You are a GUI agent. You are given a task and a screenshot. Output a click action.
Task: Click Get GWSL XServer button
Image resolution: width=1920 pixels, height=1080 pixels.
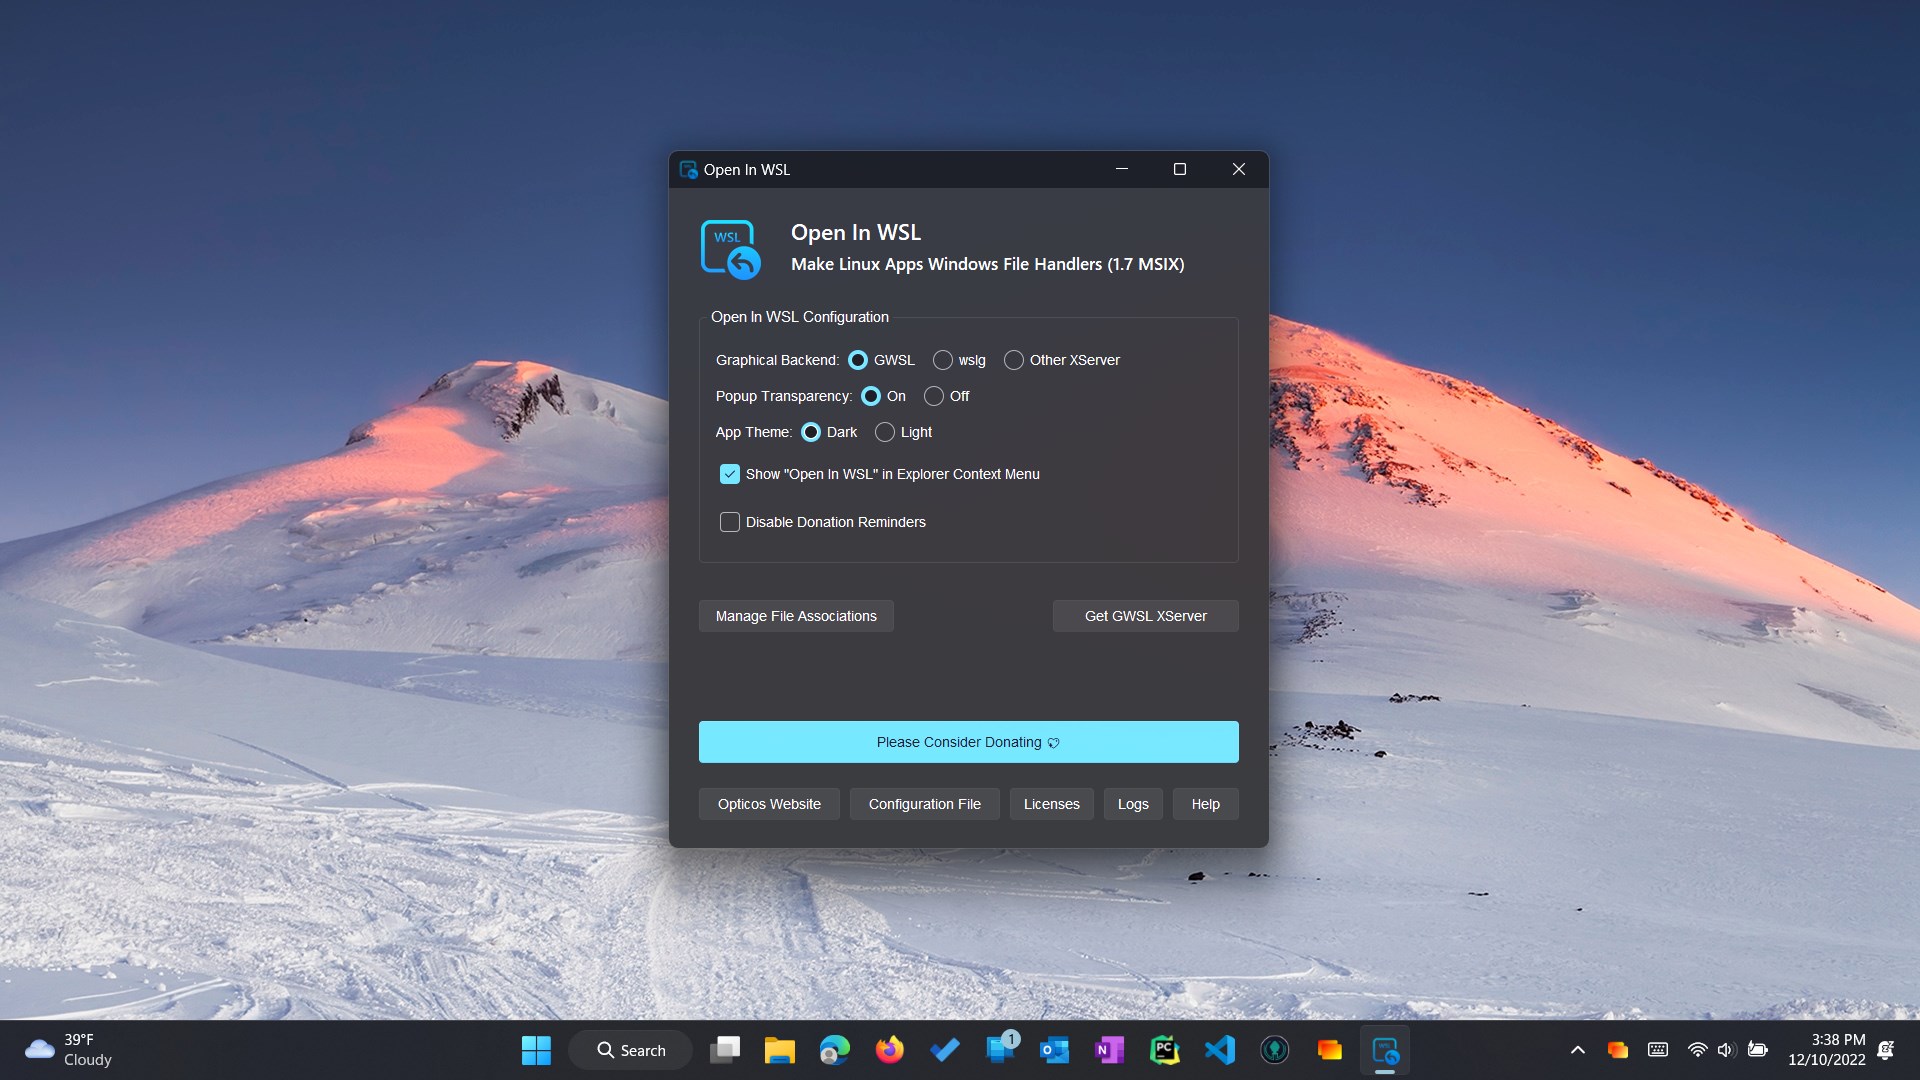click(1145, 616)
